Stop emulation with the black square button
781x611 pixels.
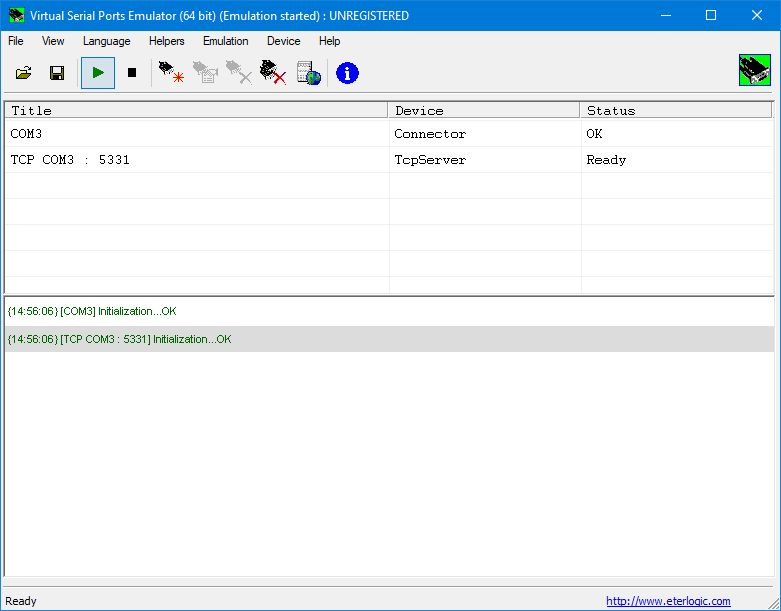131,73
